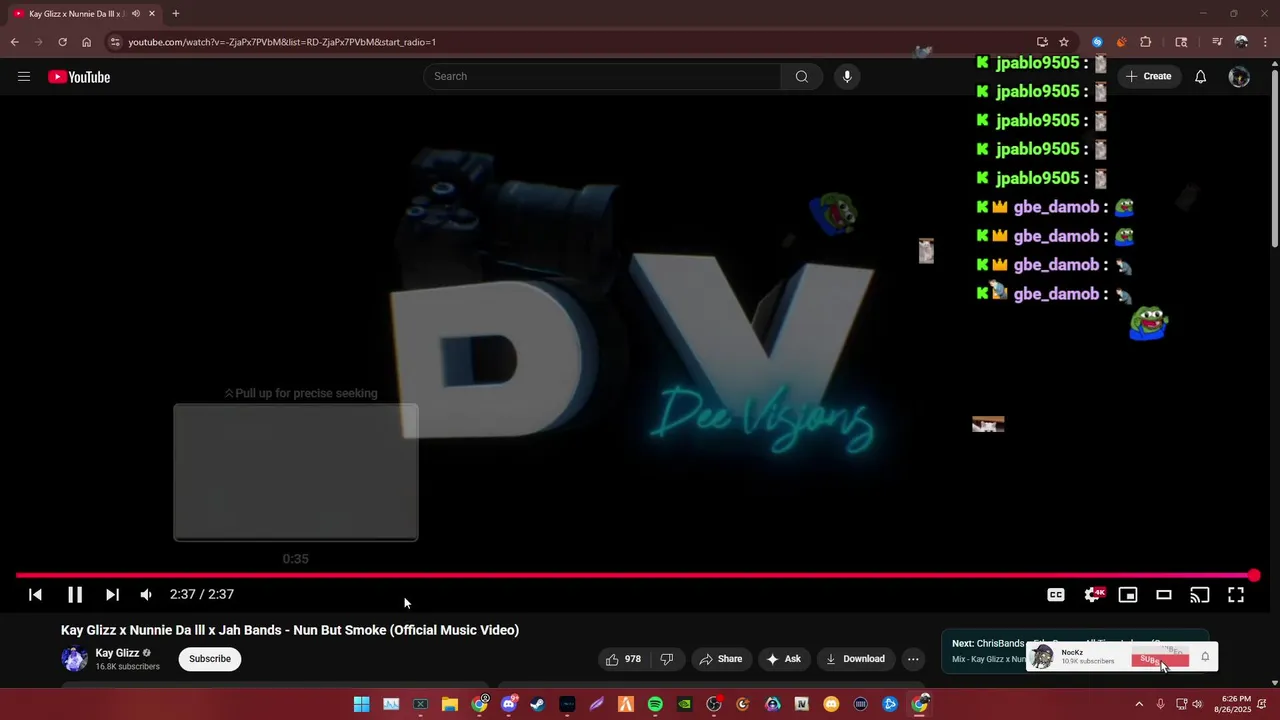The width and height of the screenshot is (1280, 720).
Task: Focus the YouTube search field
Action: pos(602,77)
